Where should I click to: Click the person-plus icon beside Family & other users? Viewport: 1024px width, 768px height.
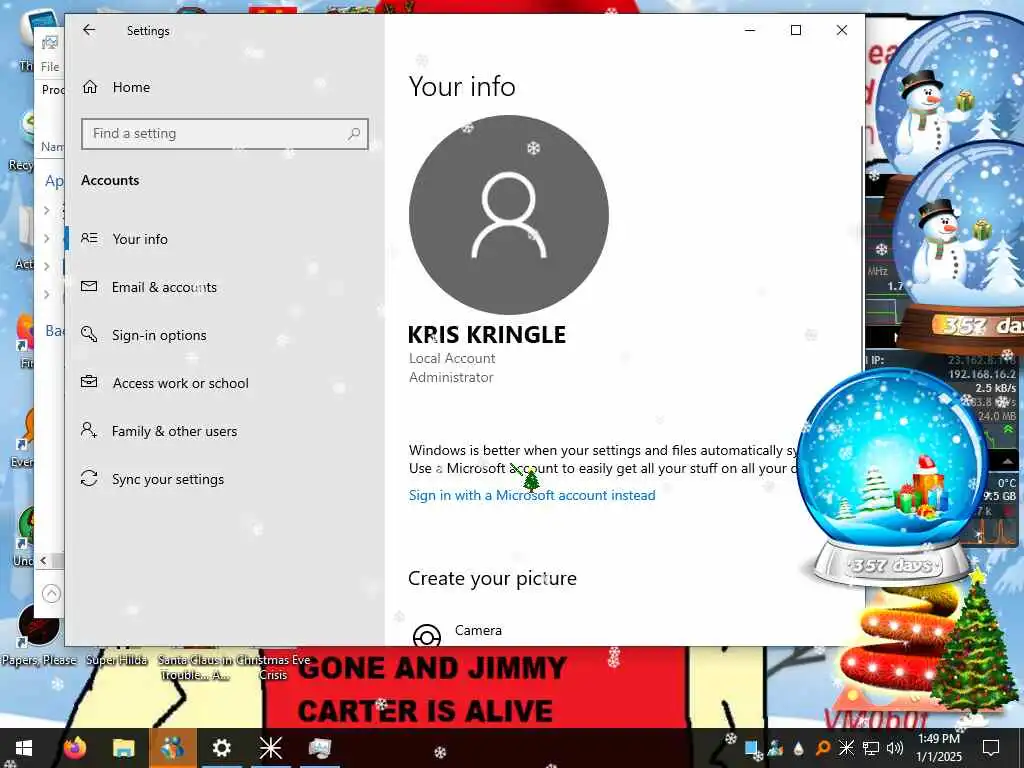(89, 430)
